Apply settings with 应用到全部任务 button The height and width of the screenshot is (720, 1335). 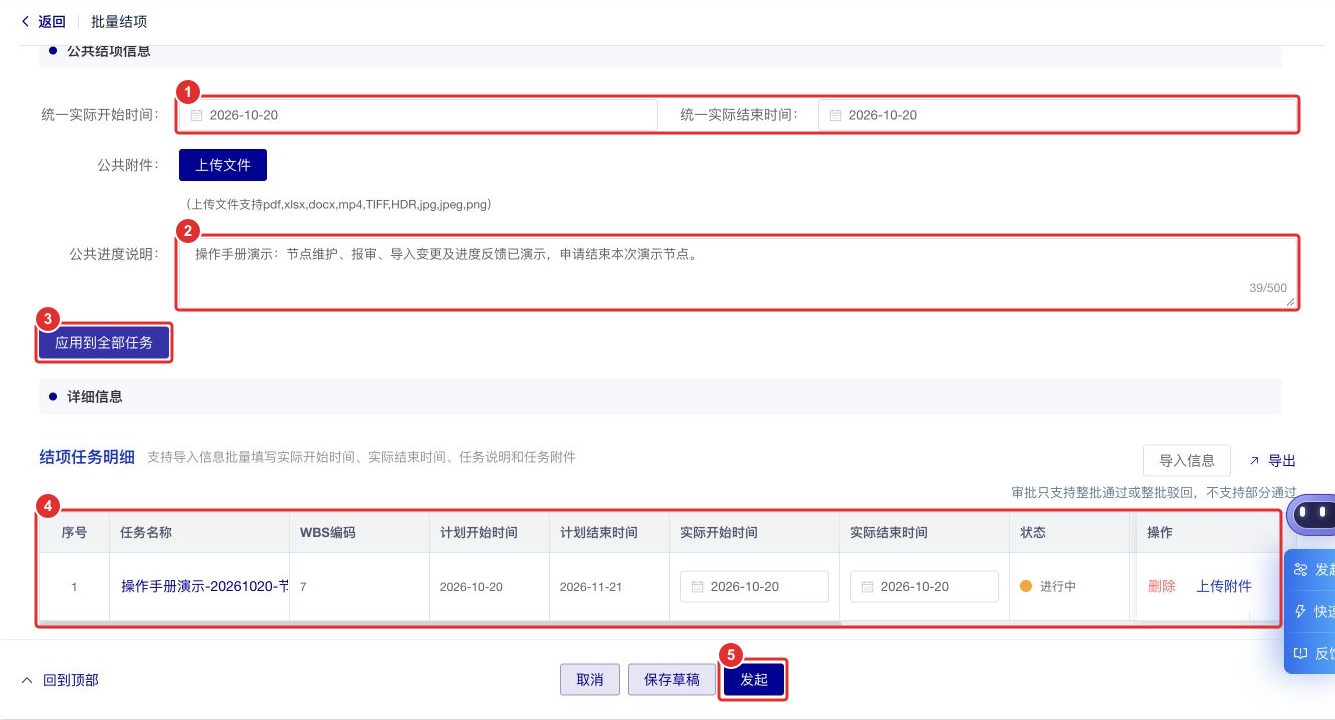[104, 342]
